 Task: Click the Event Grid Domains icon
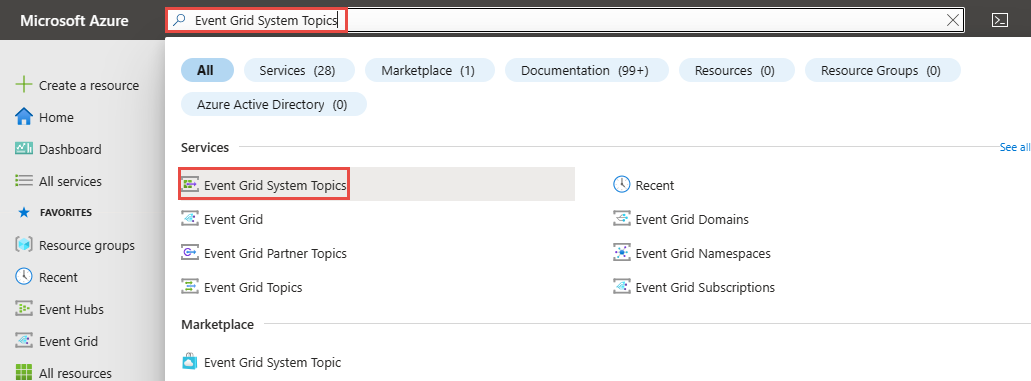pyautogui.click(x=621, y=219)
